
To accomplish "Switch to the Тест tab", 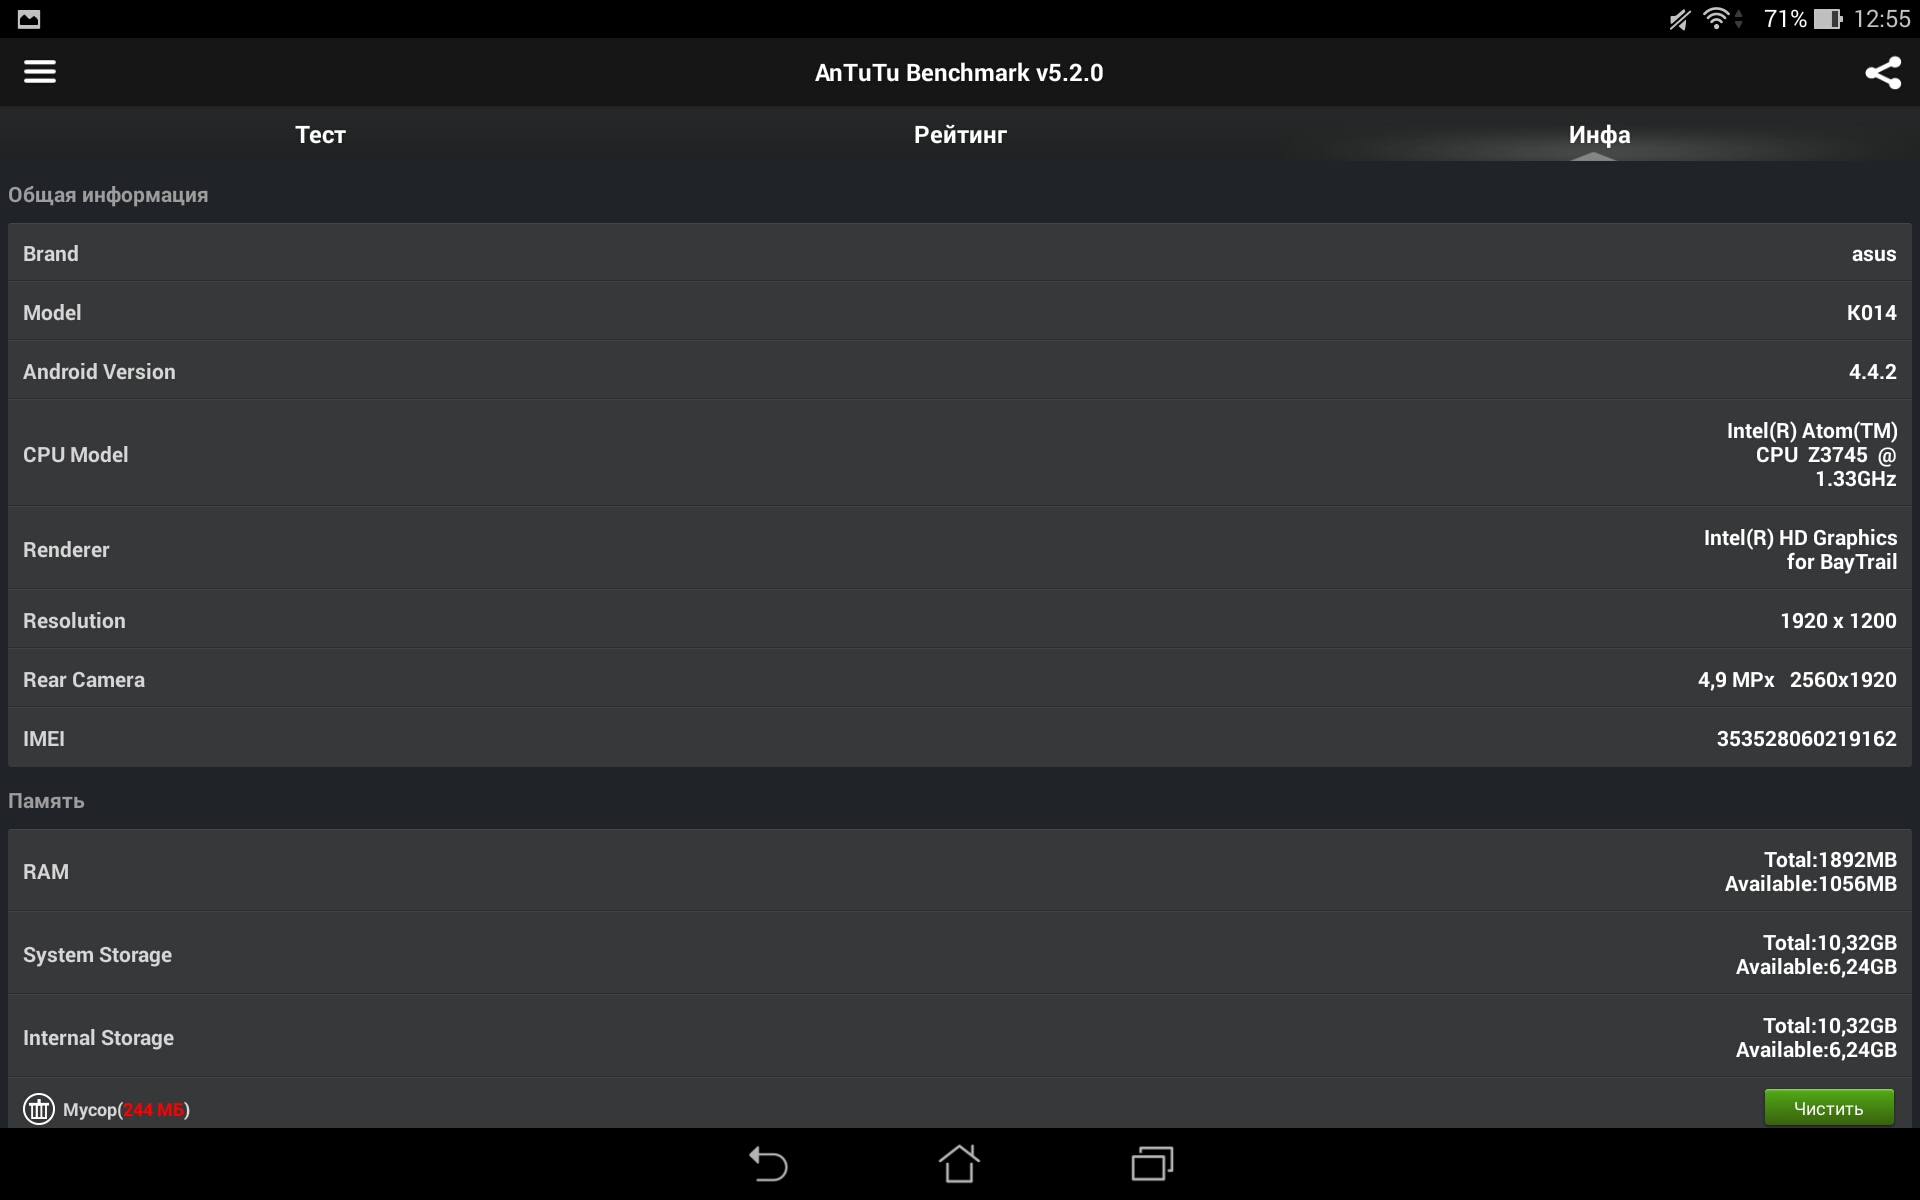I will pos(320,134).
